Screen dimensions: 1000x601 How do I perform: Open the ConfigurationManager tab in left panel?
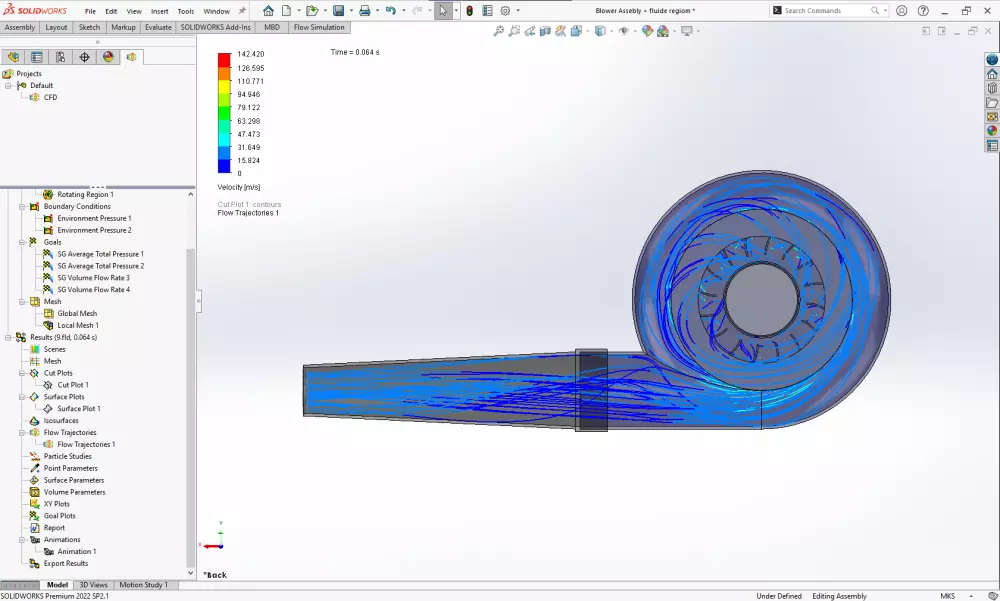click(62, 57)
